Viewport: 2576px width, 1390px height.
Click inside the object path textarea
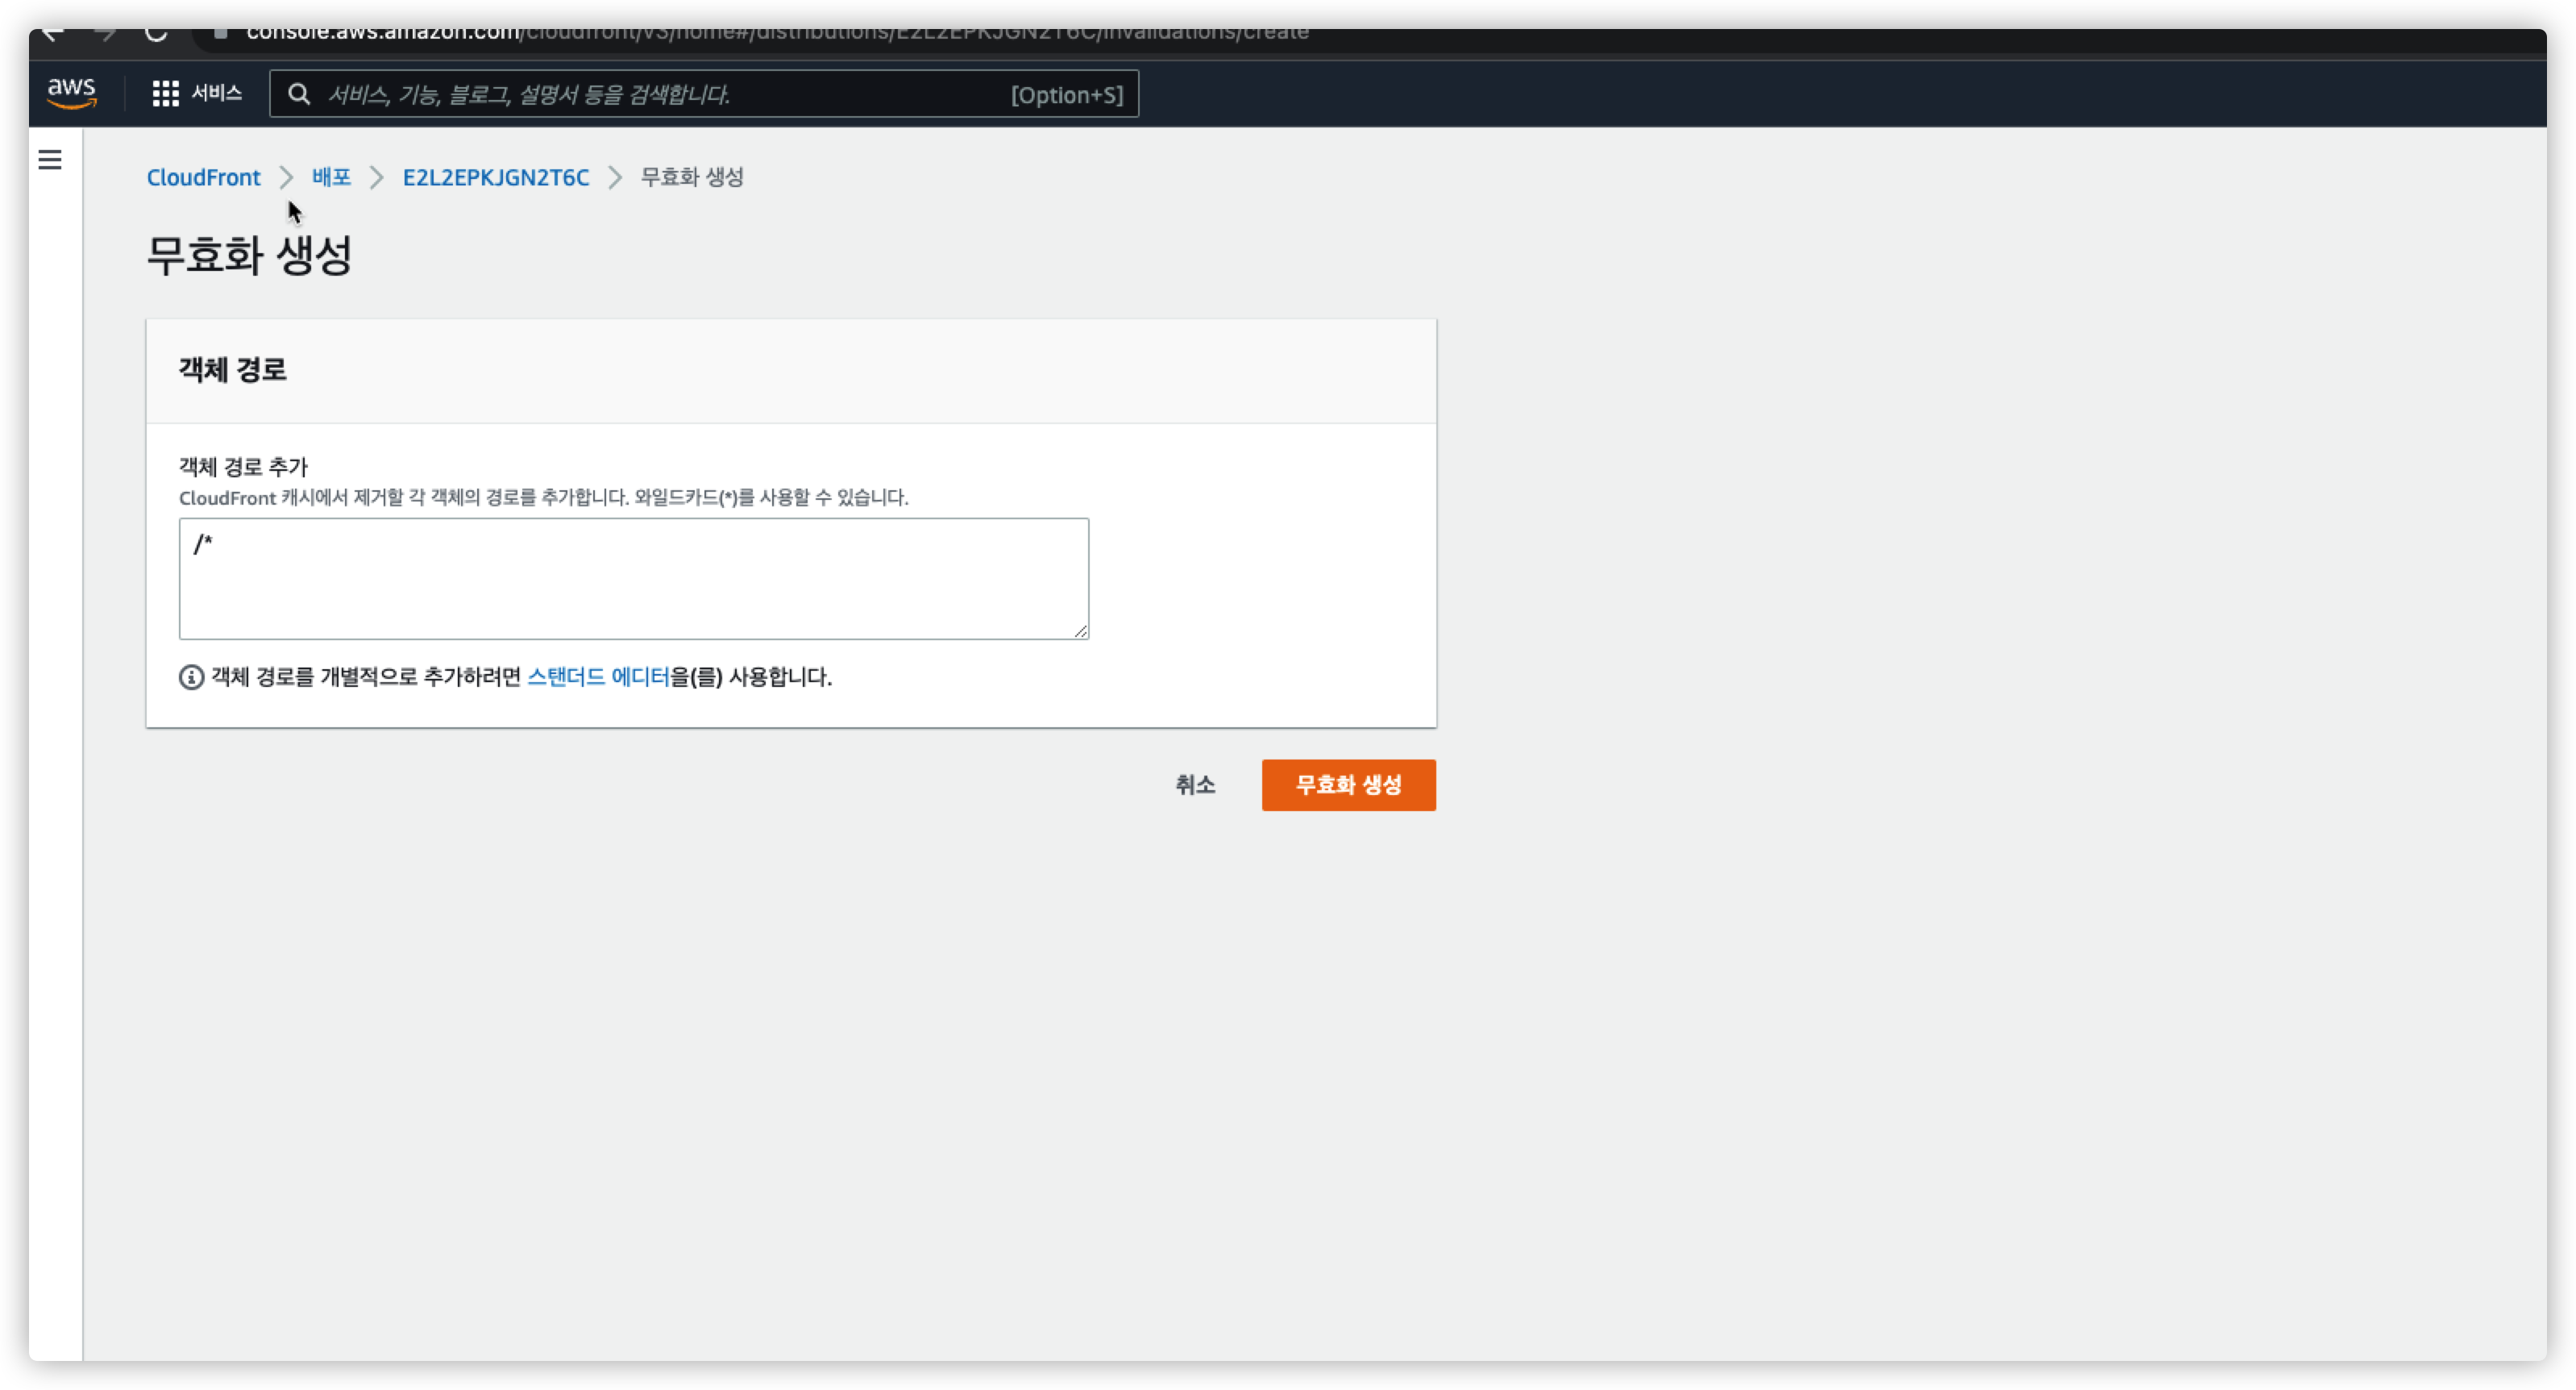click(633, 579)
